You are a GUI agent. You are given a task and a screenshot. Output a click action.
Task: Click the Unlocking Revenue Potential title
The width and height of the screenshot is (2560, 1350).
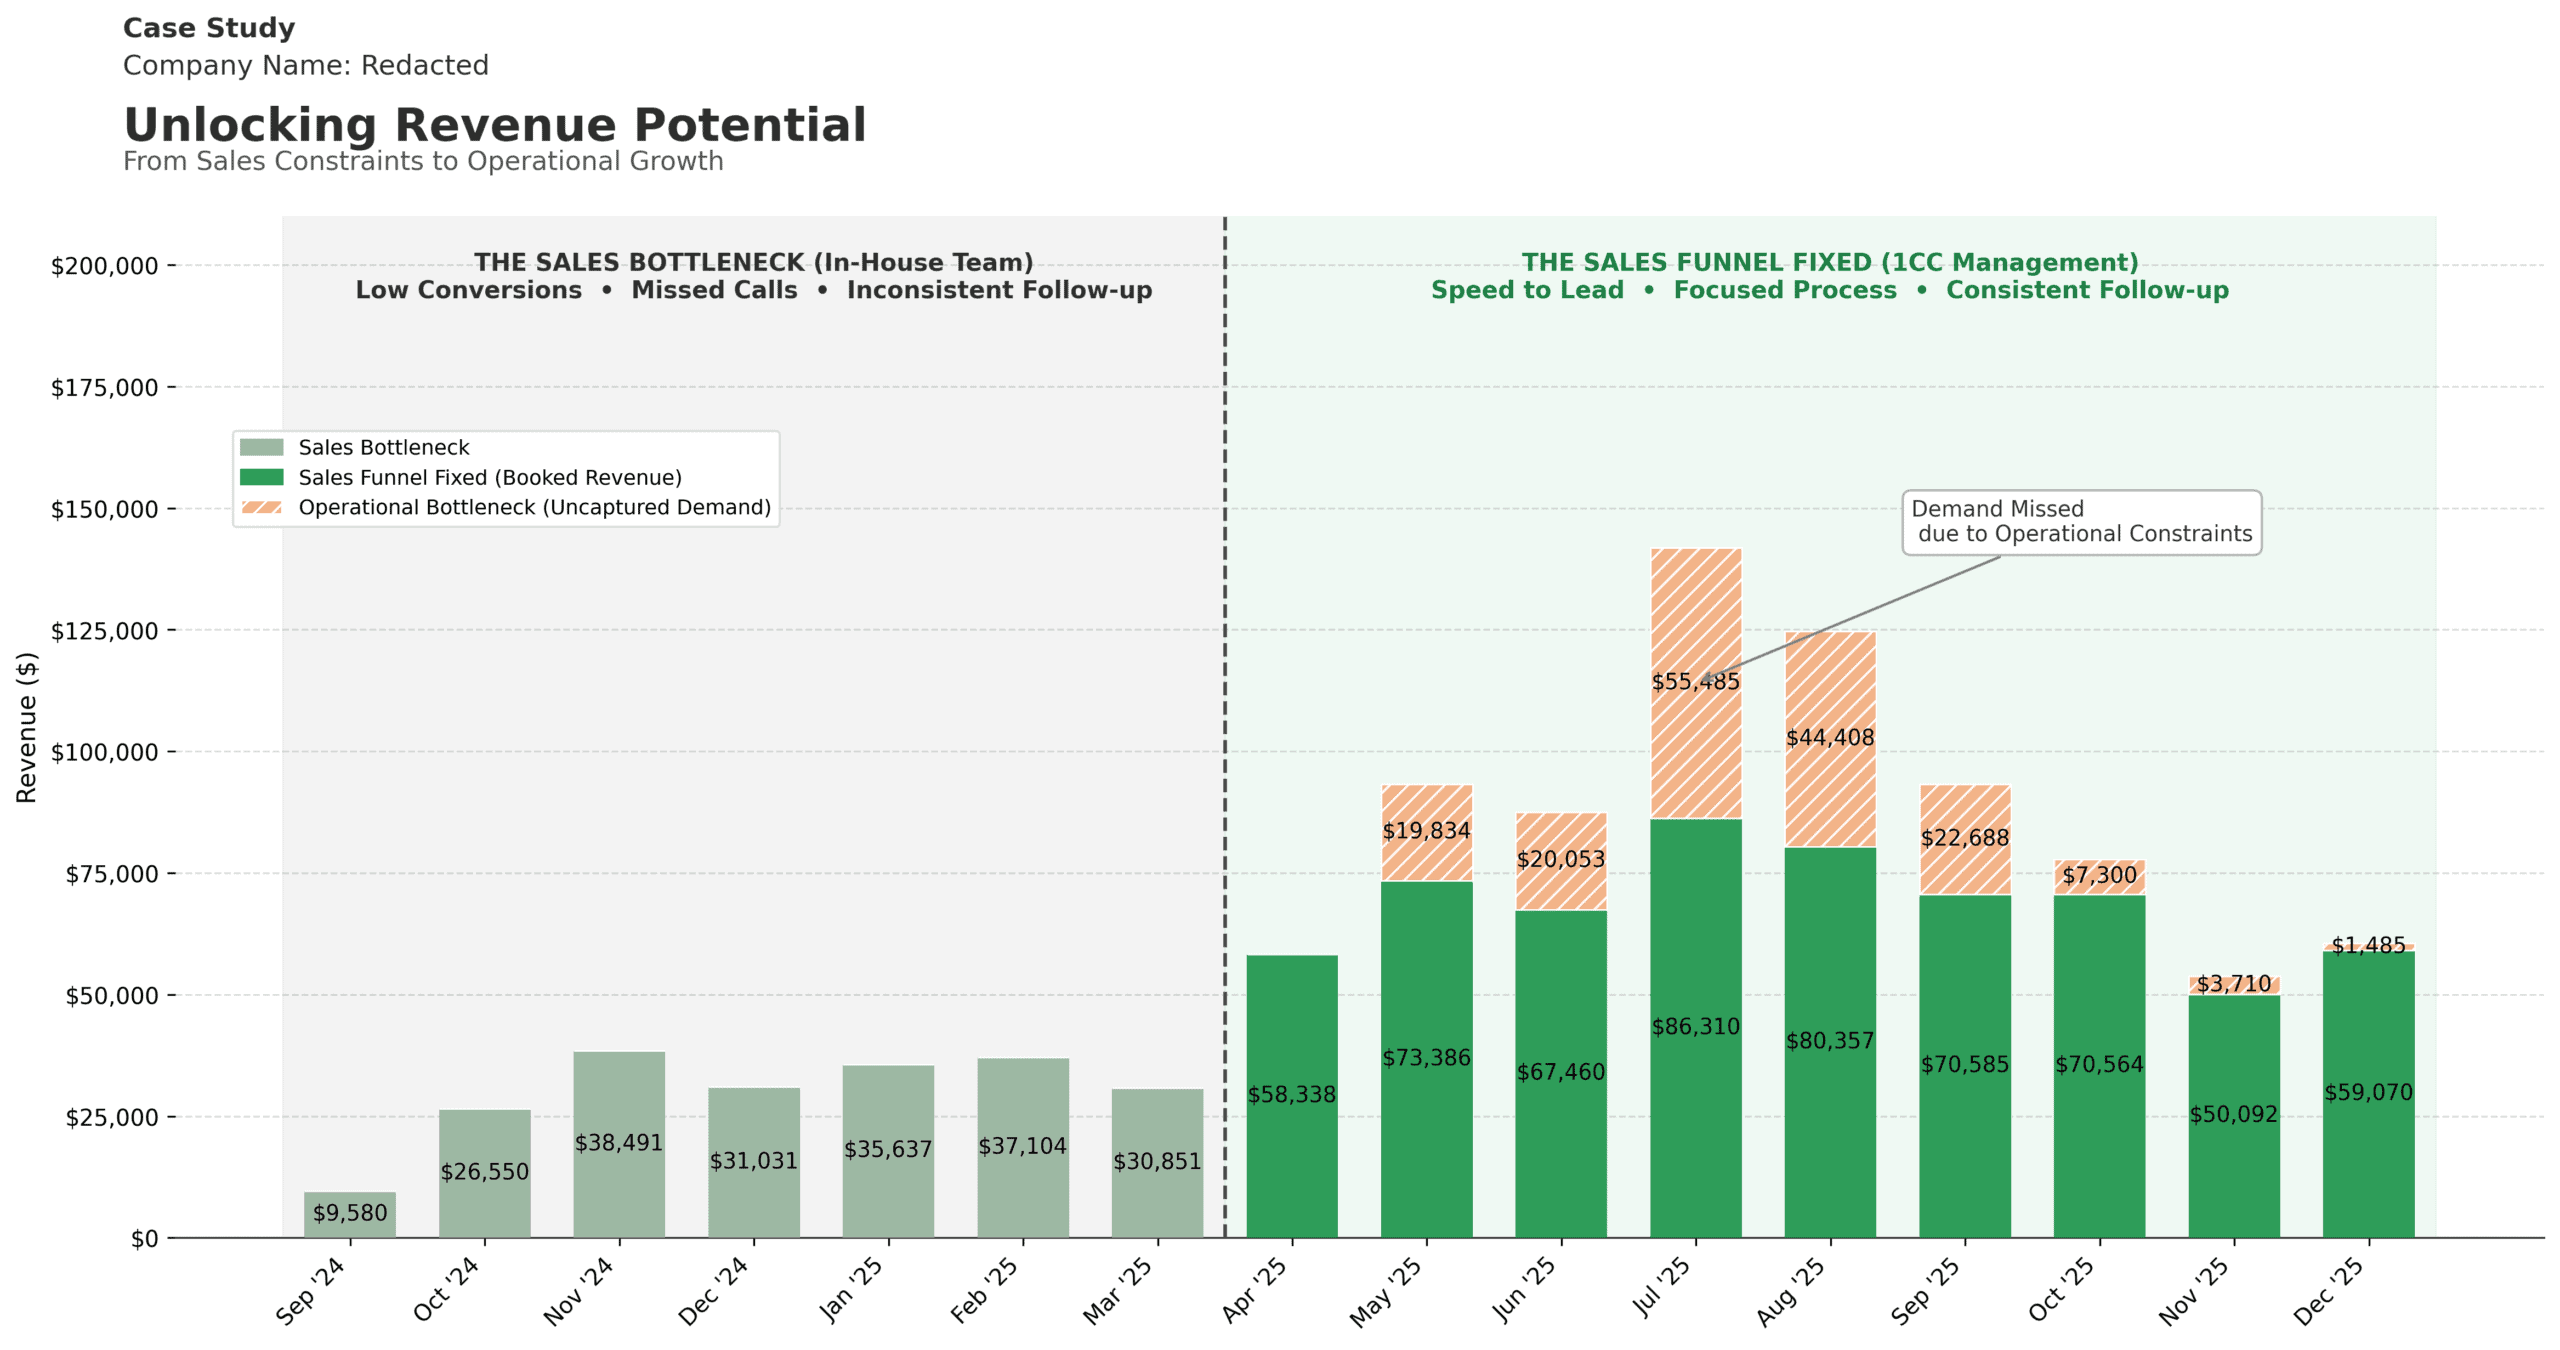tap(495, 125)
